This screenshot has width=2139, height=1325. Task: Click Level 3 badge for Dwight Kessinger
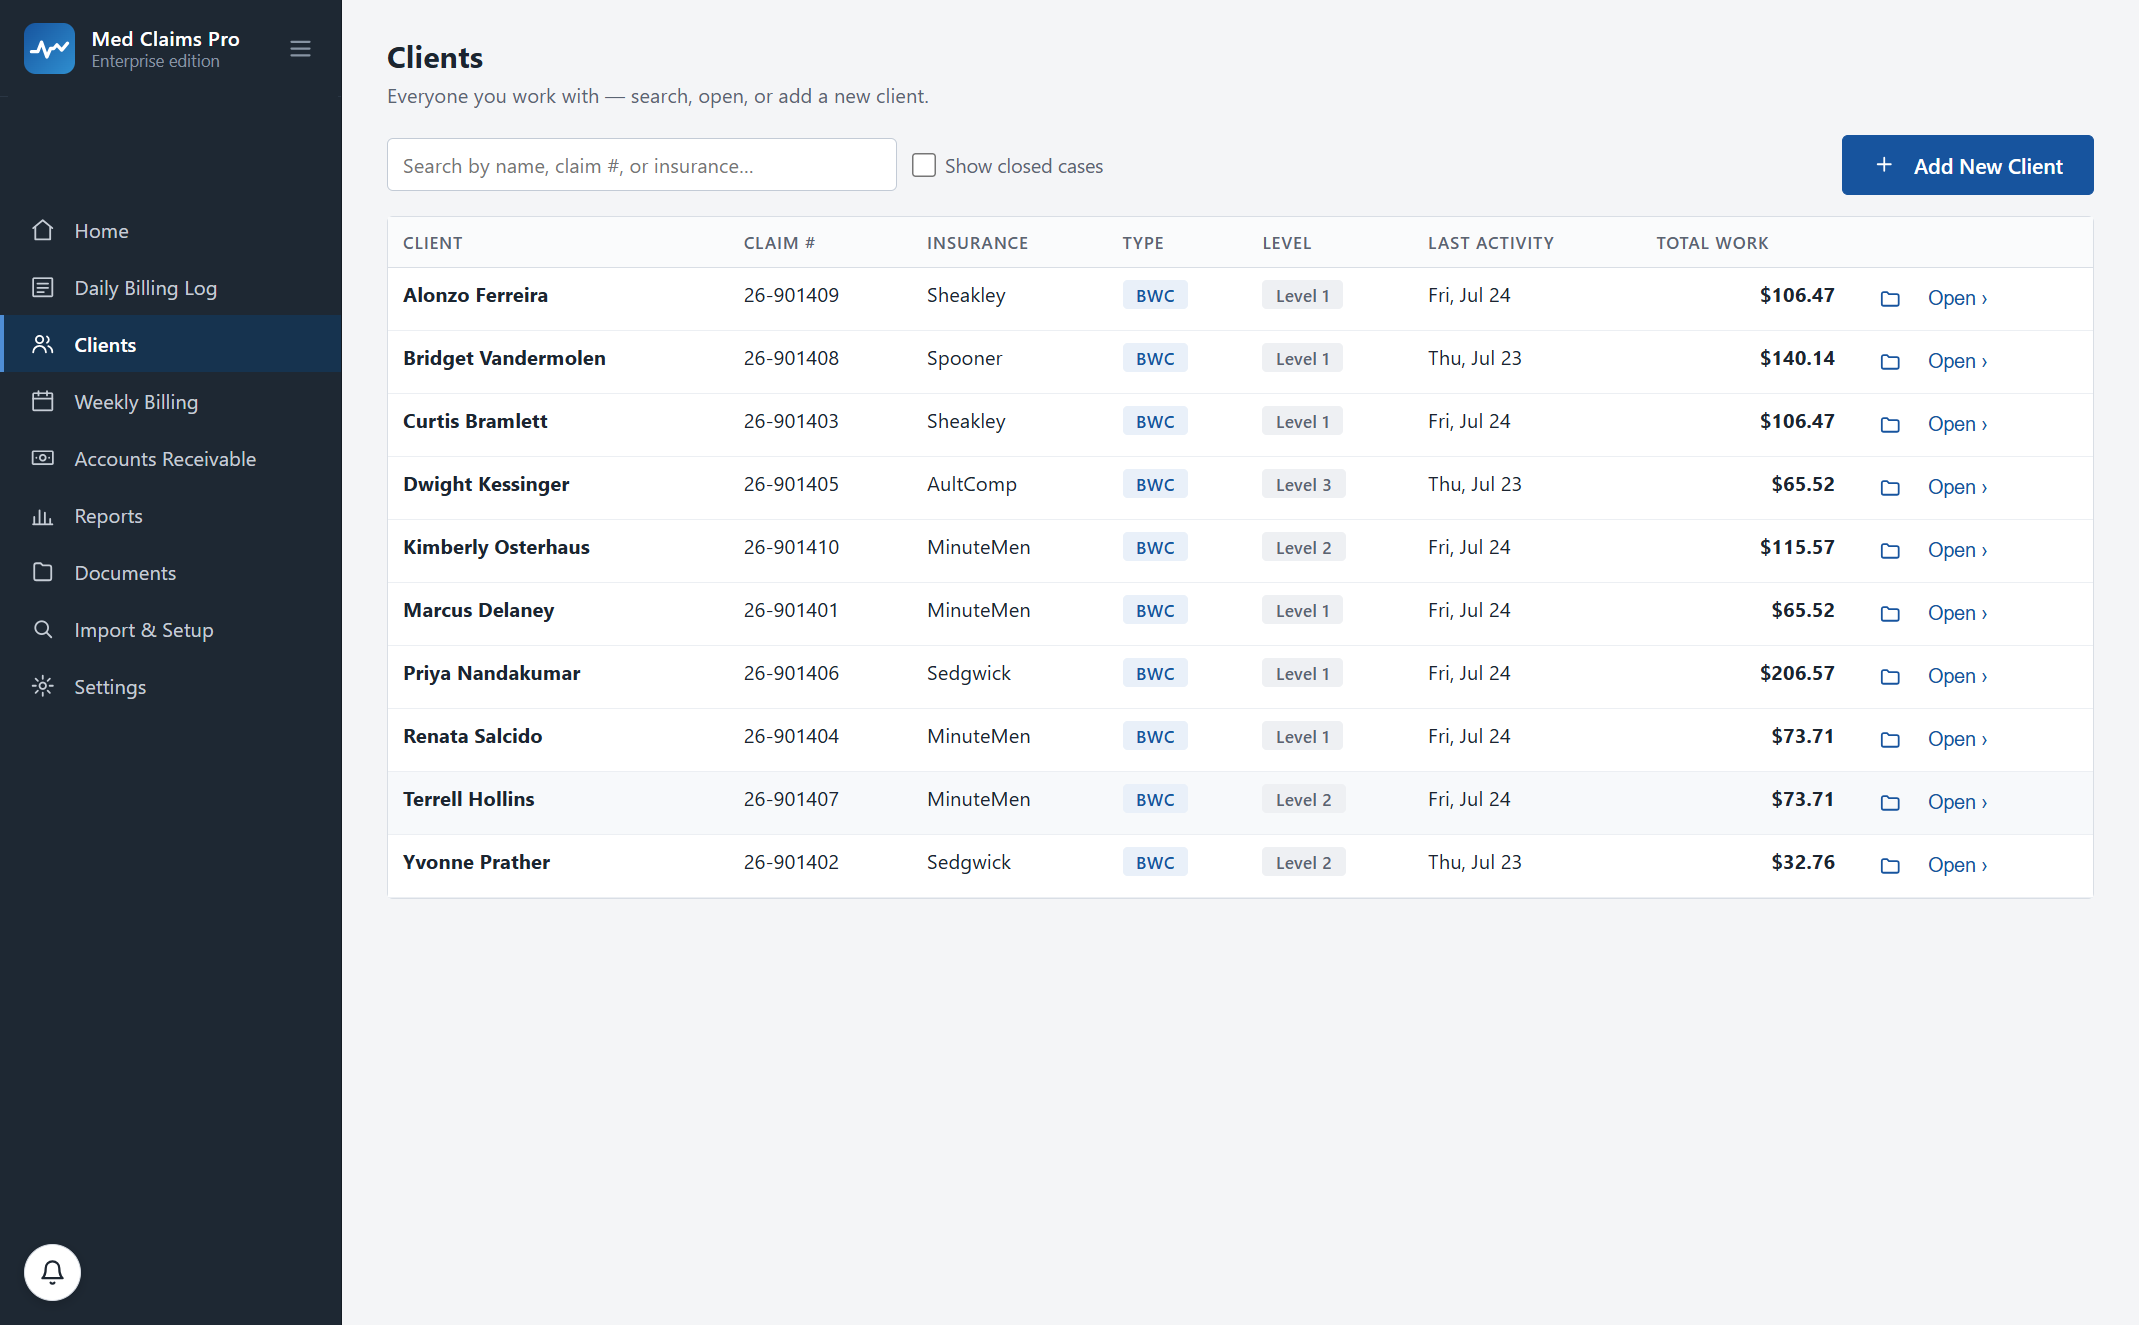point(1303,485)
